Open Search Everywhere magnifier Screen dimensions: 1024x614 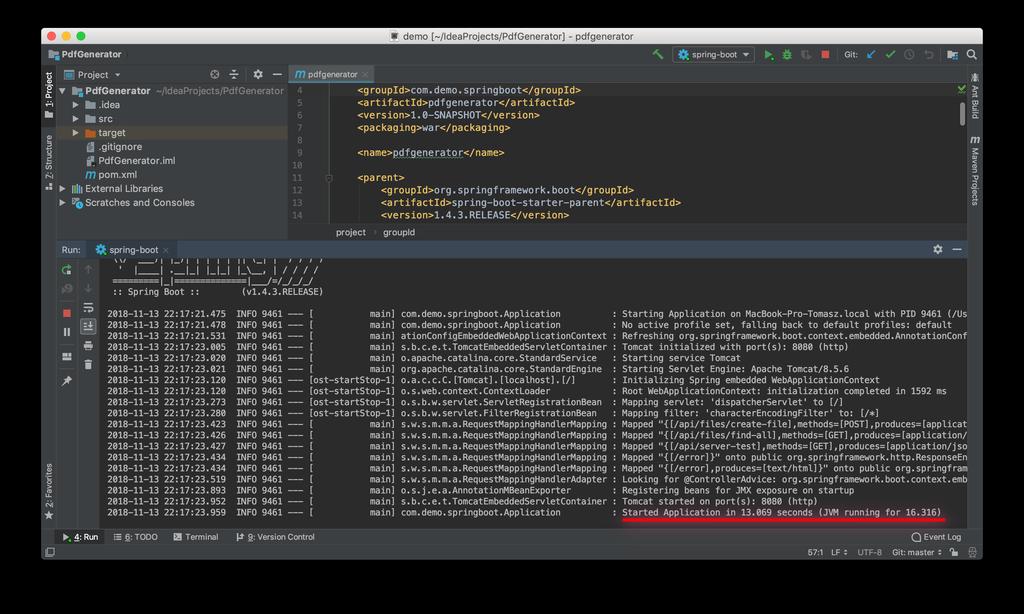972,55
